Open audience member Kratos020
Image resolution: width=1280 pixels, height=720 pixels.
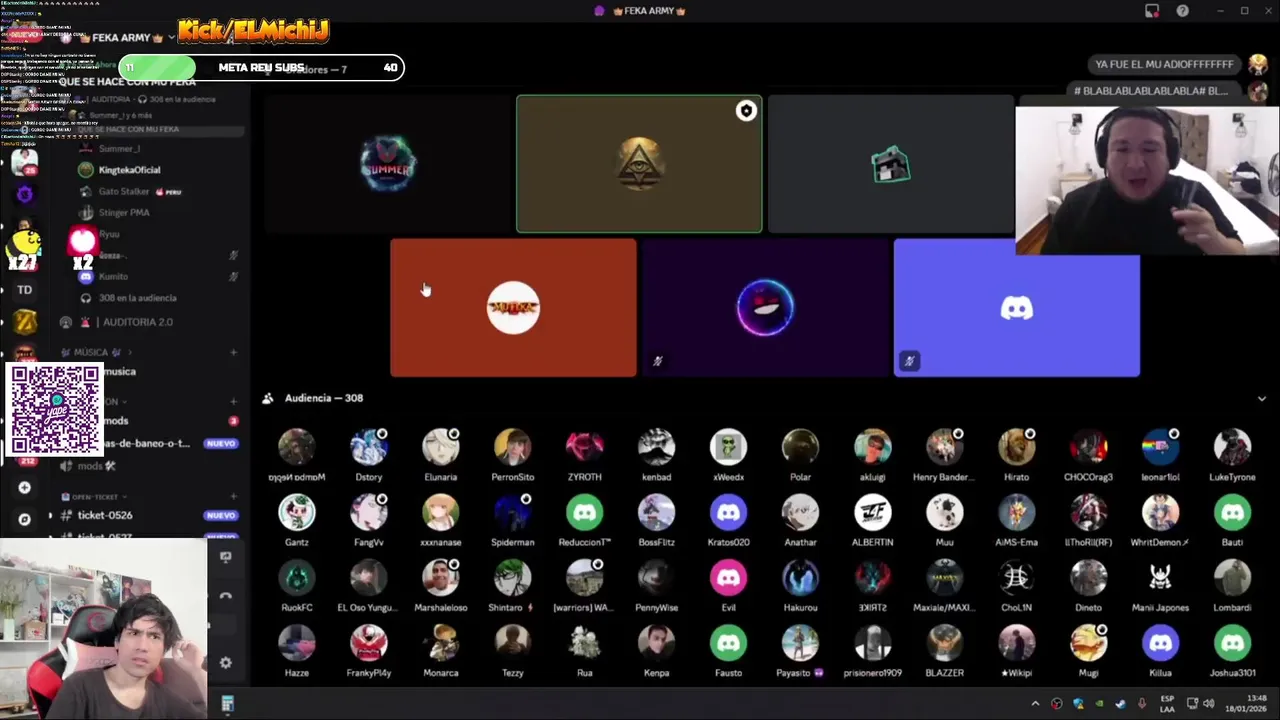tap(729, 520)
